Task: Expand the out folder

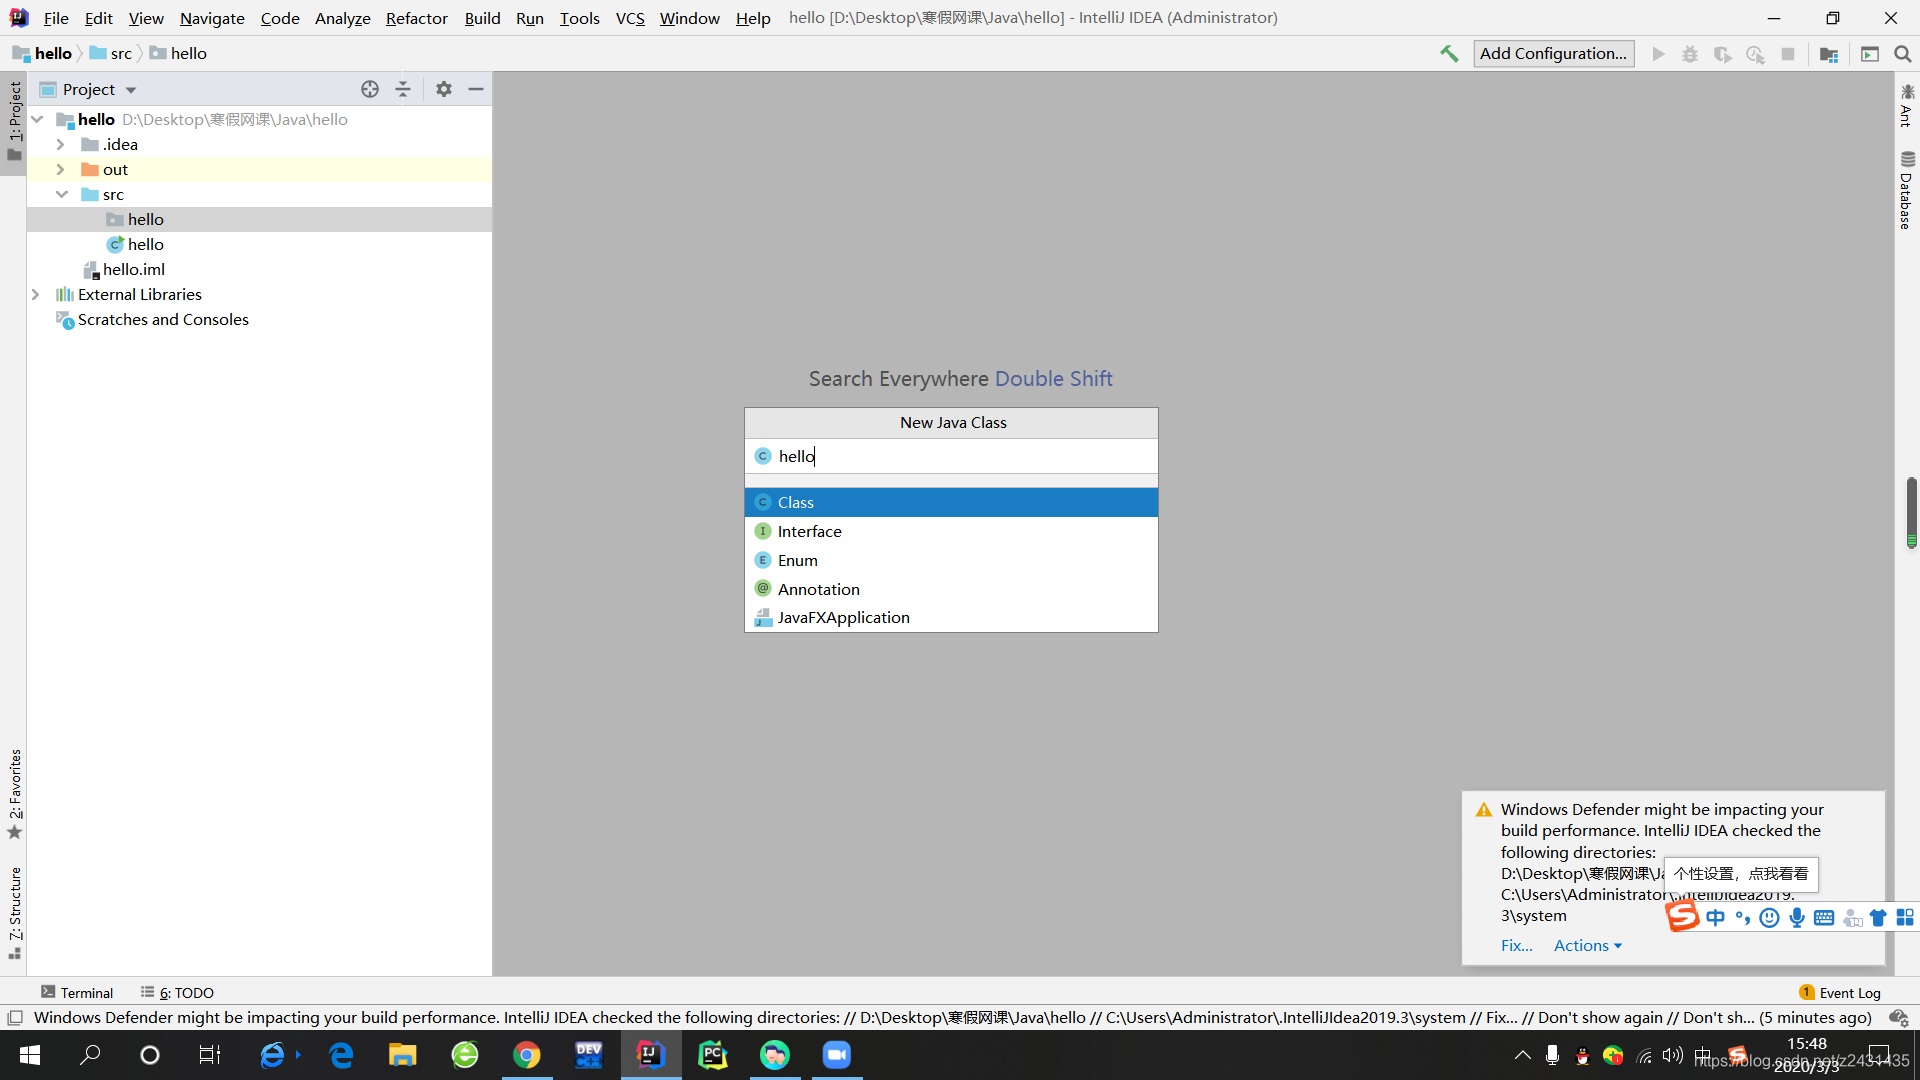Action: point(60,170)
